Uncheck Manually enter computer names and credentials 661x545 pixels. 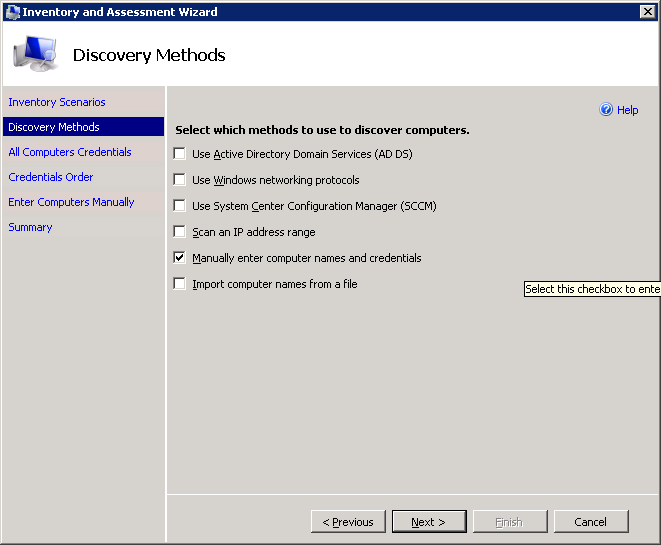(180, 258)
